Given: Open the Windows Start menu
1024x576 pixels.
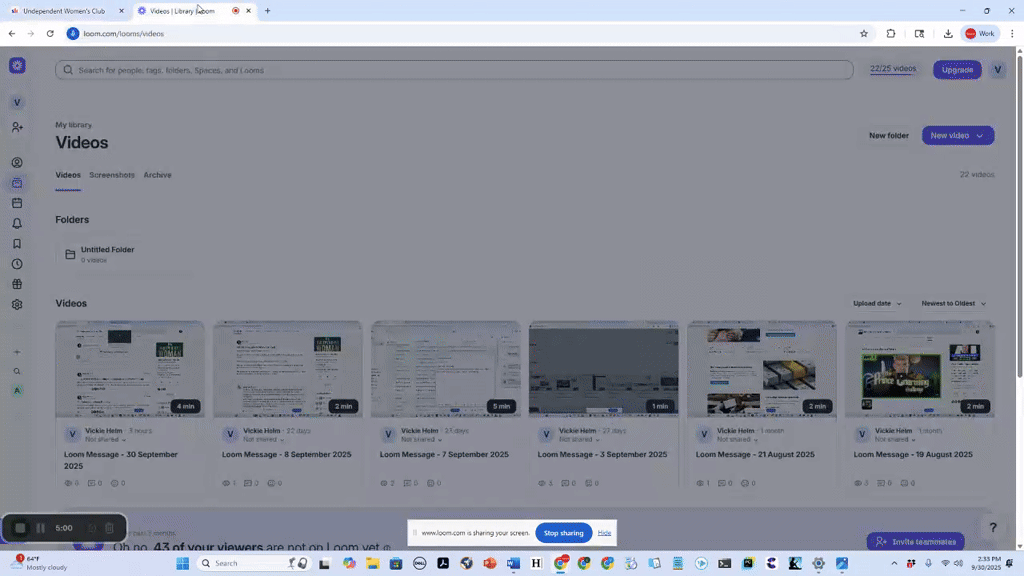Looking at the screenshot, I should point(182,563).
